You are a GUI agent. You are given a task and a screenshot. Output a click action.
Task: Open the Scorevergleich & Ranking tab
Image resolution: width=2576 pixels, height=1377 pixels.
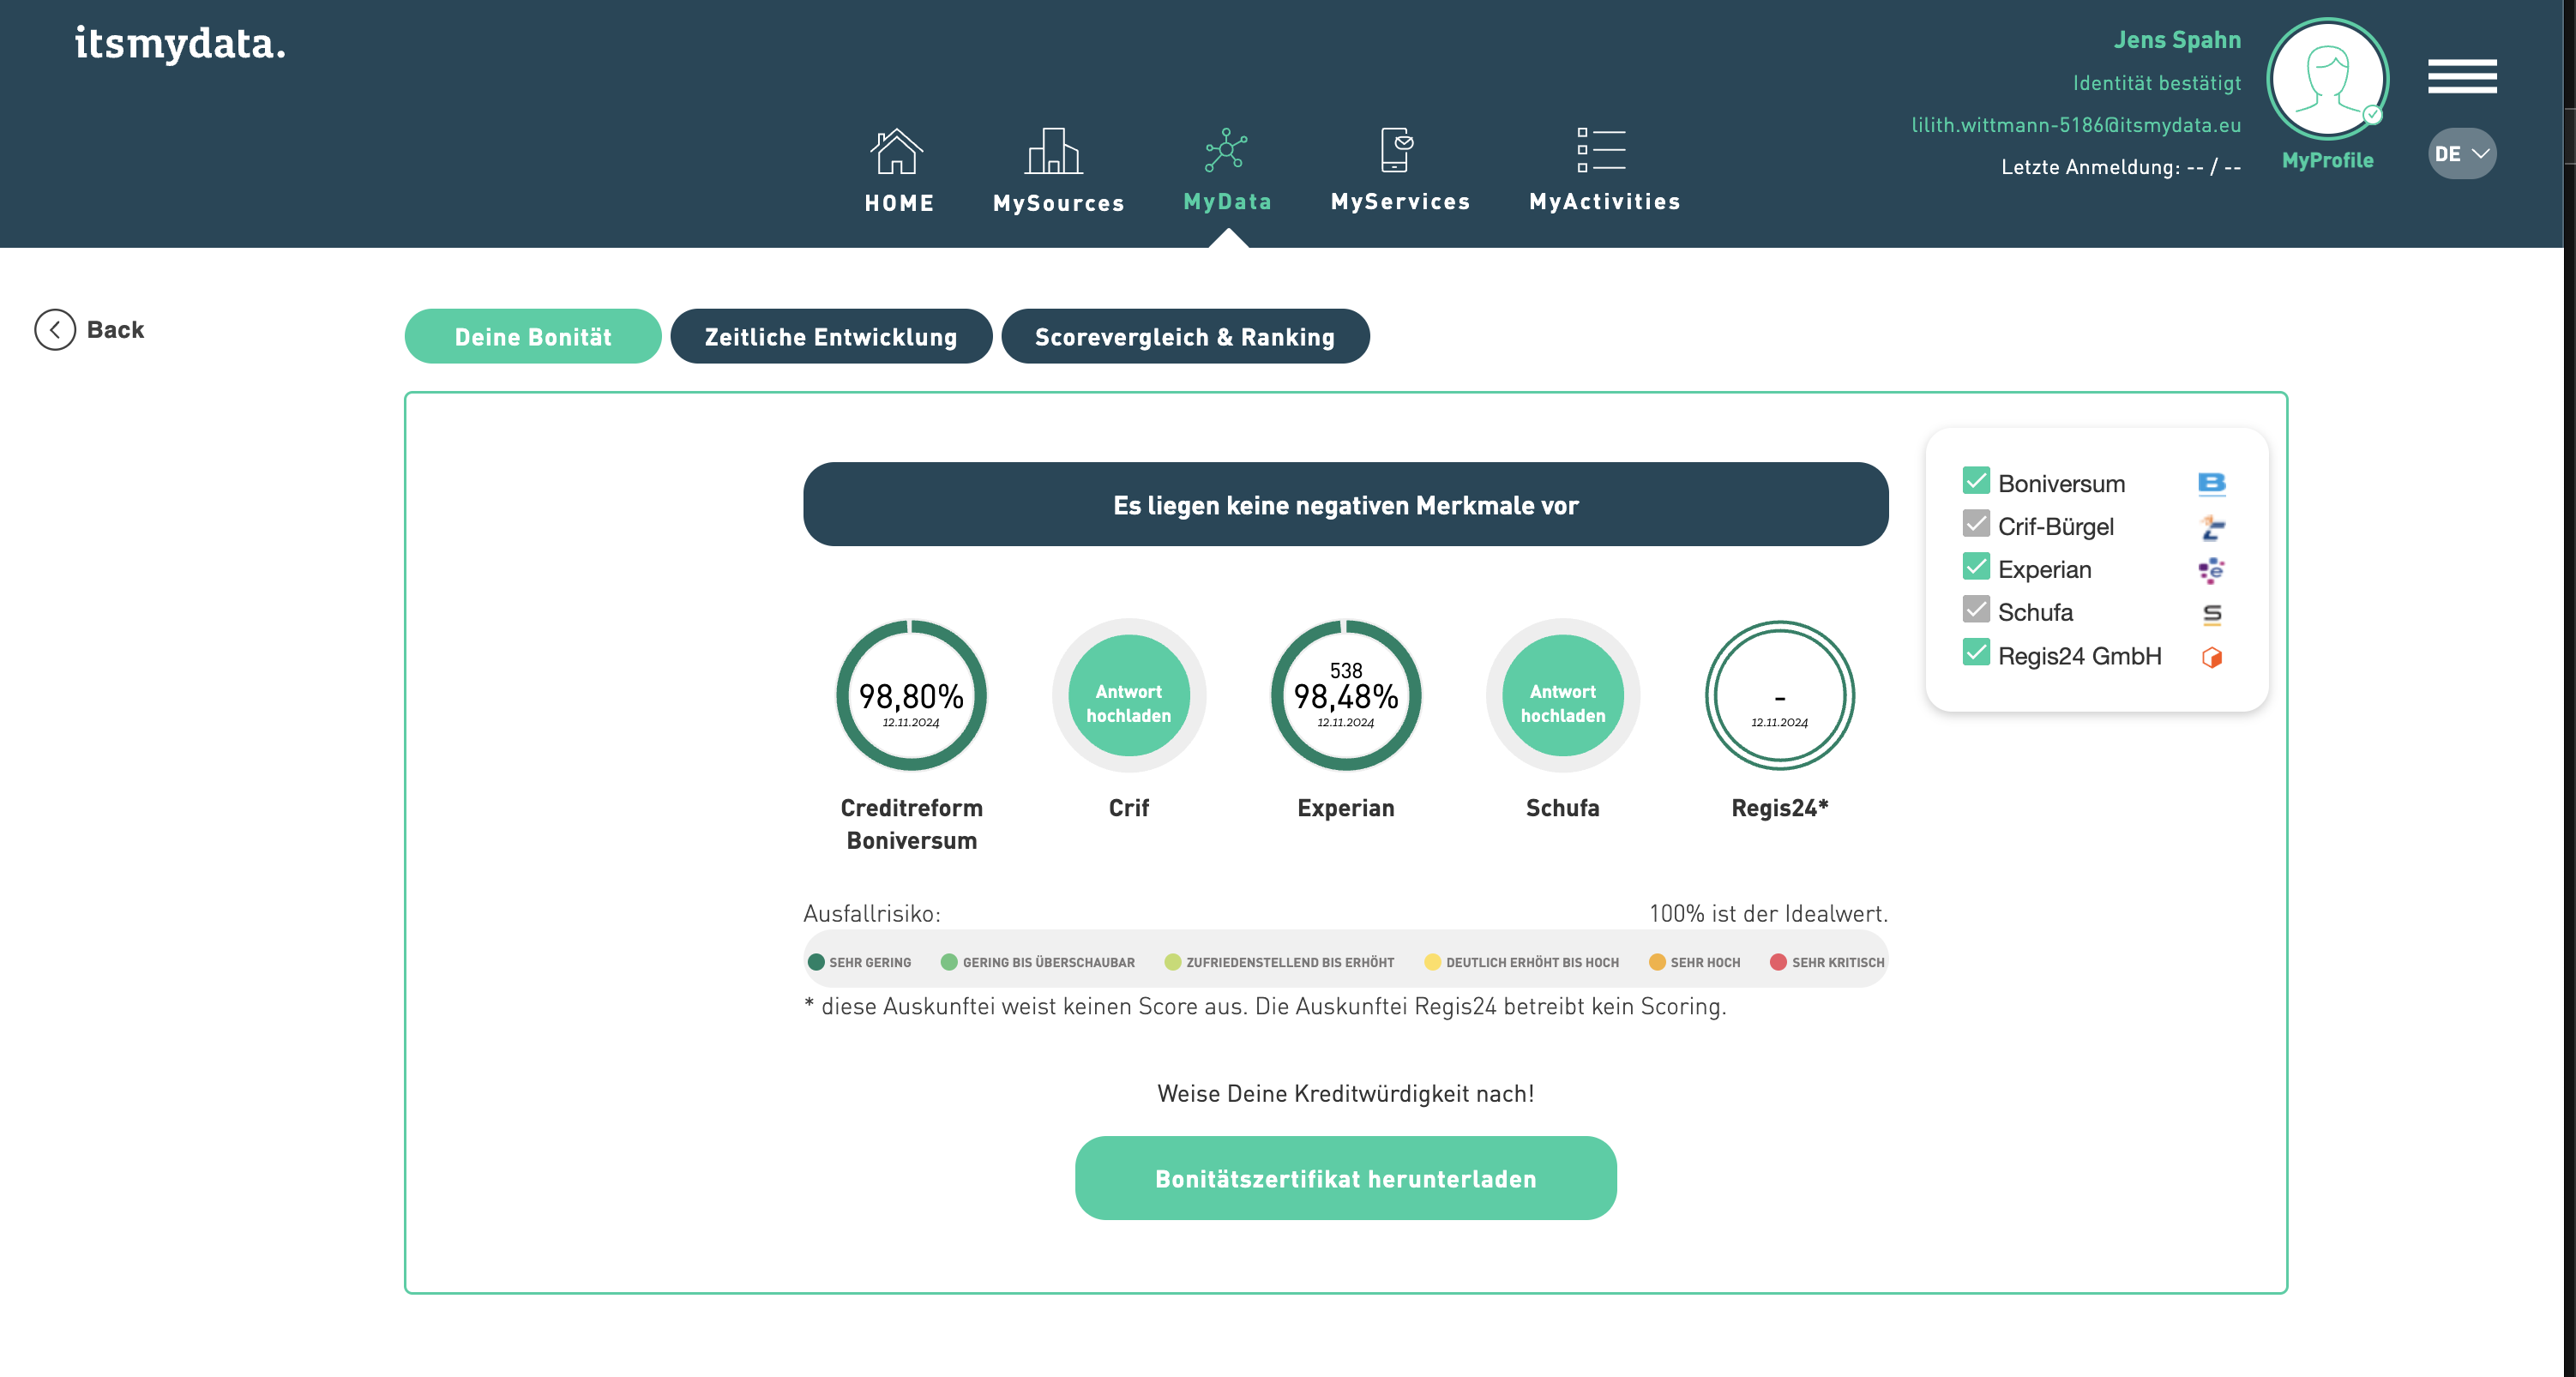coord(1185,337)
